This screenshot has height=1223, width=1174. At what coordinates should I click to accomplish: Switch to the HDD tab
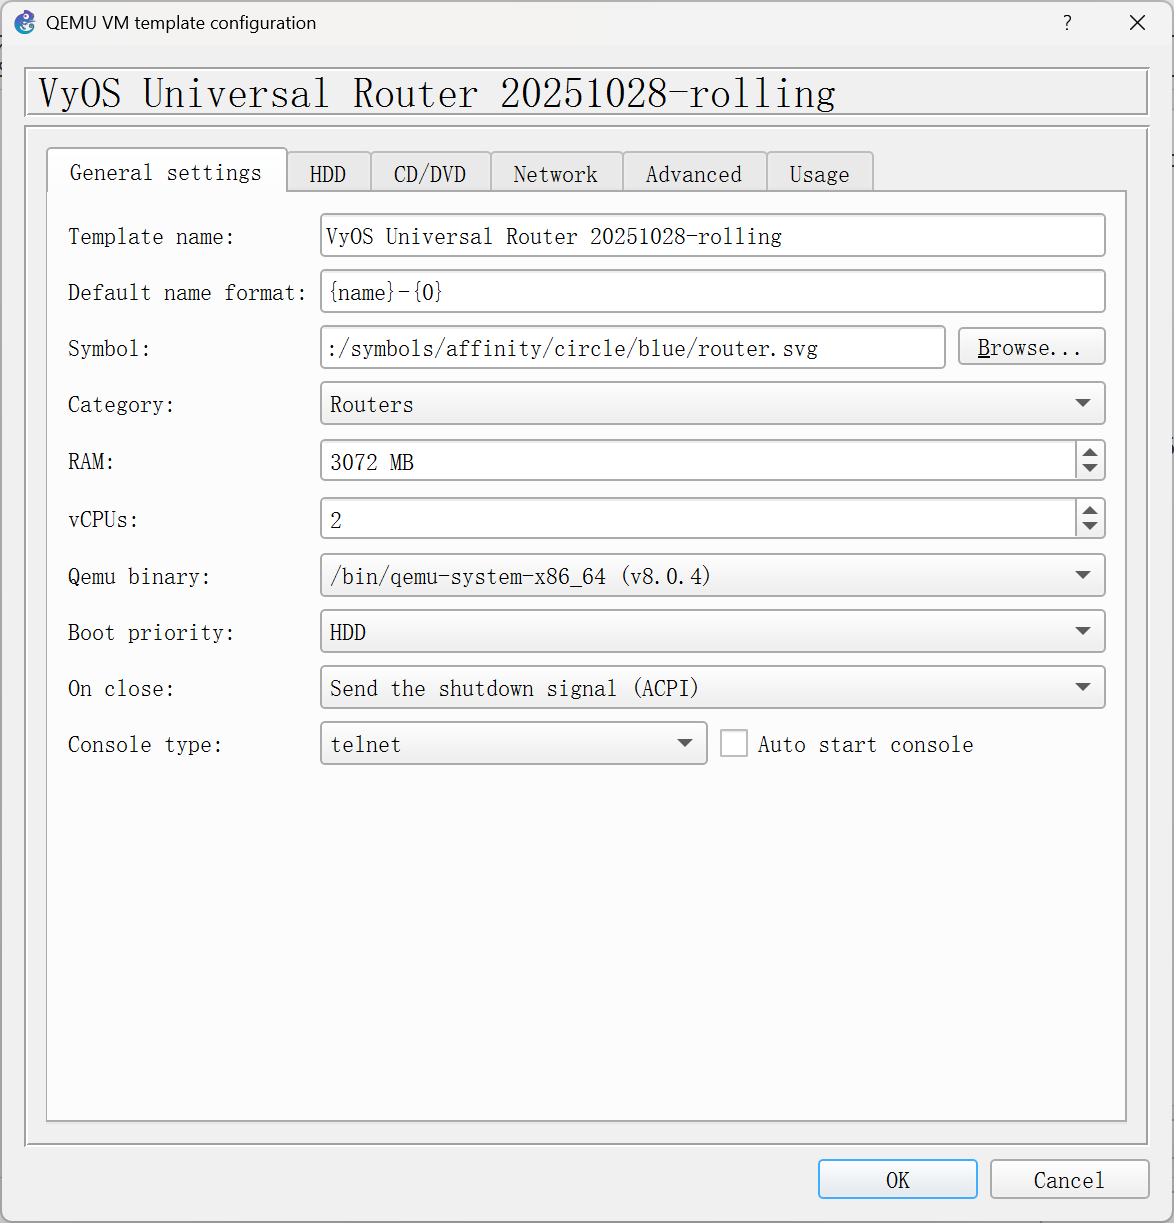[x=328, y=174]
